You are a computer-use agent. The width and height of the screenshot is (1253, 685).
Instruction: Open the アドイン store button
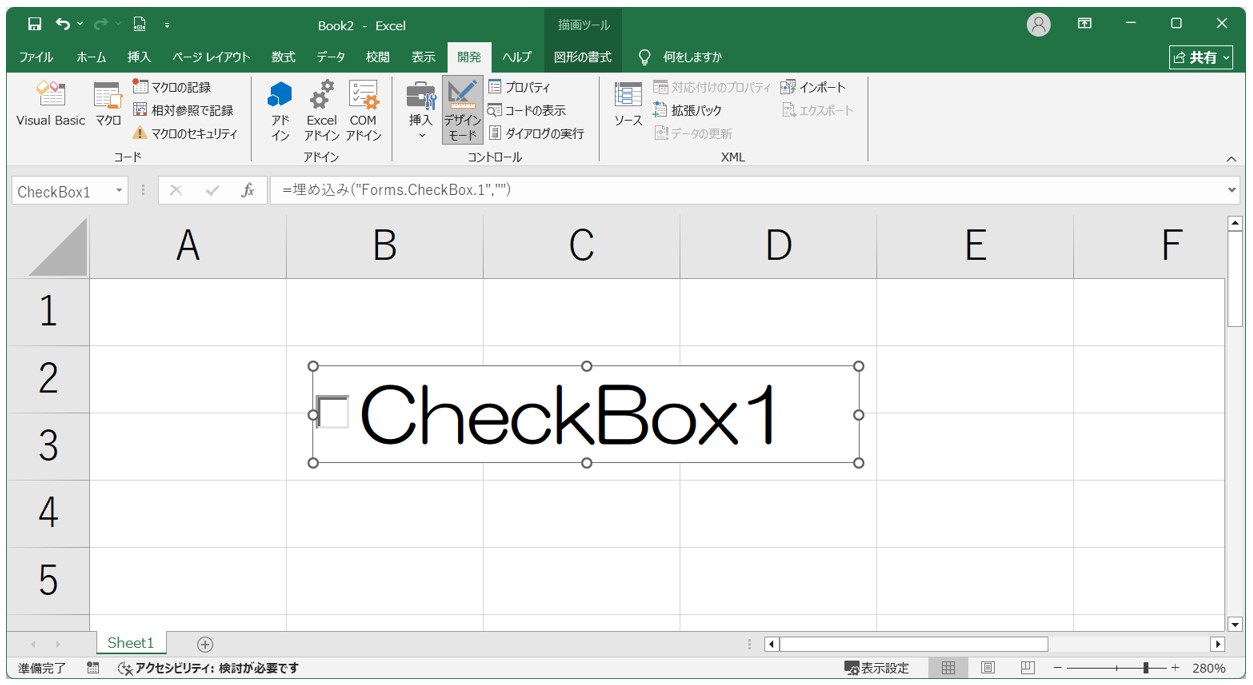[280, 110]
